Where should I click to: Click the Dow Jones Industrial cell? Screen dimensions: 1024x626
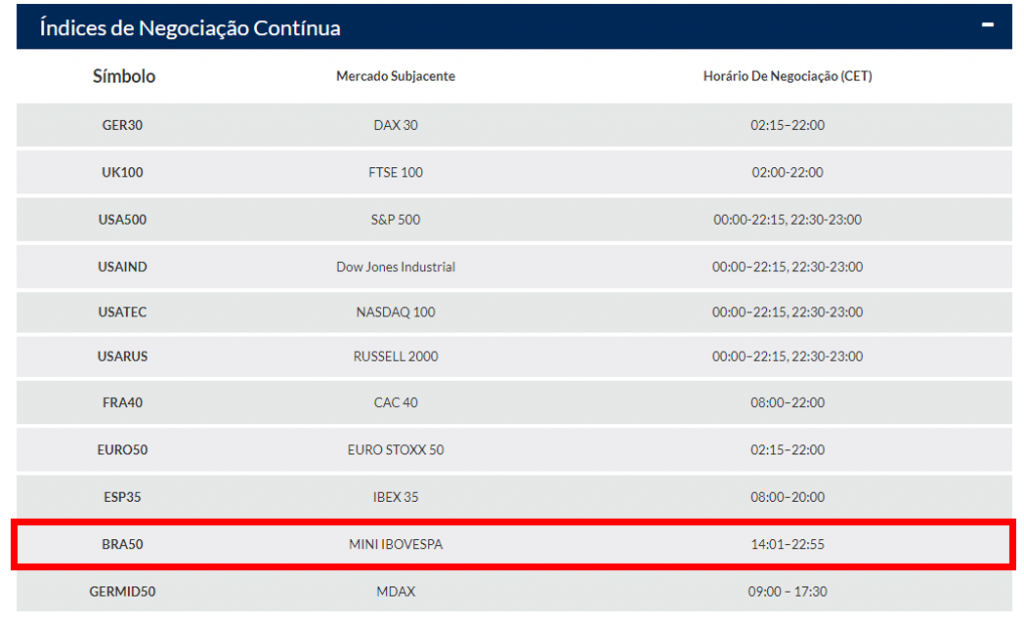[396, 267]
